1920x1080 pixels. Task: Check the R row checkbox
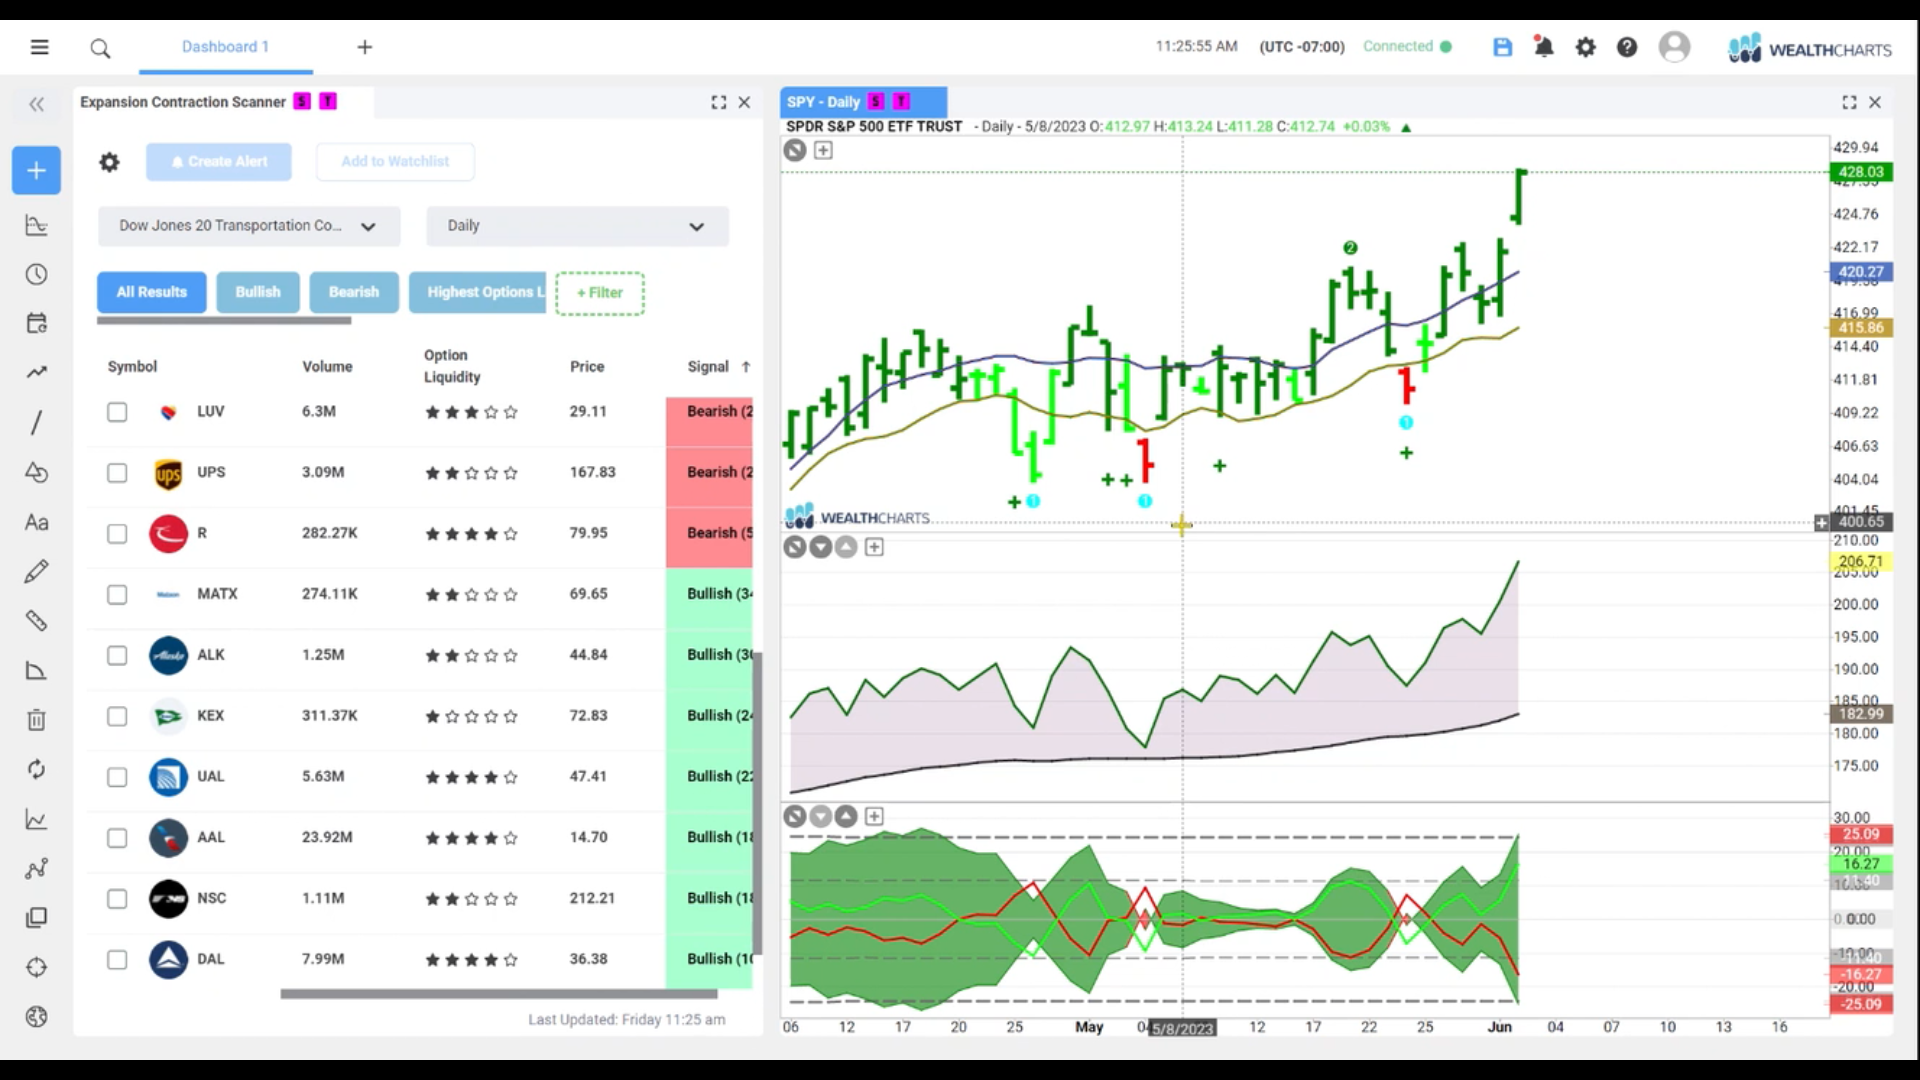(x=117, y=534)
